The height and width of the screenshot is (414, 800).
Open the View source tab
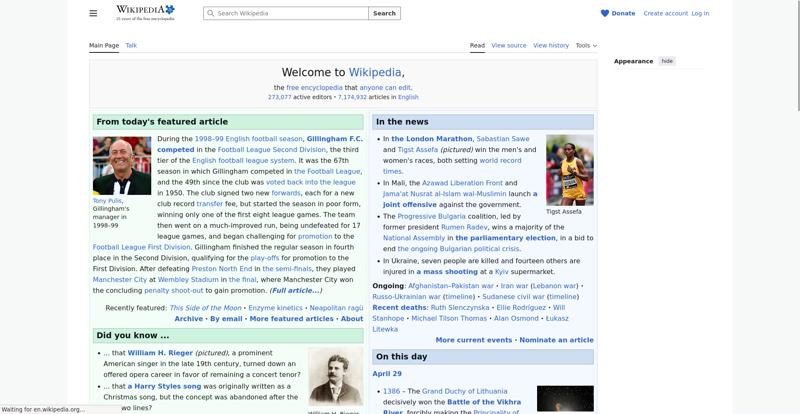tap(509, 45)
